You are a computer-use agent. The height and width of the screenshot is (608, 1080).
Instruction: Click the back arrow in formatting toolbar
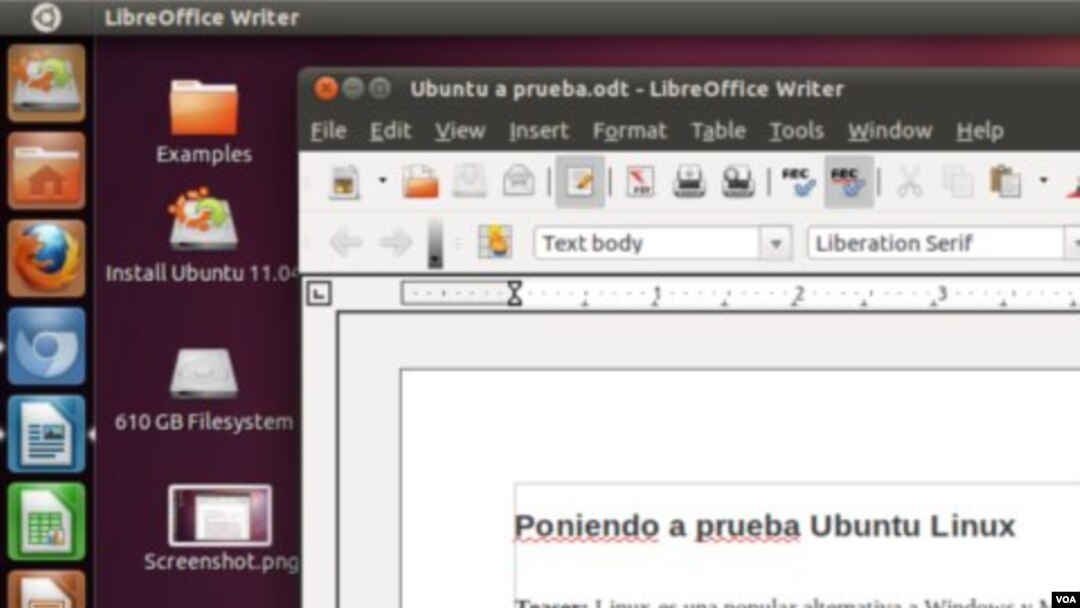(345, 242)
